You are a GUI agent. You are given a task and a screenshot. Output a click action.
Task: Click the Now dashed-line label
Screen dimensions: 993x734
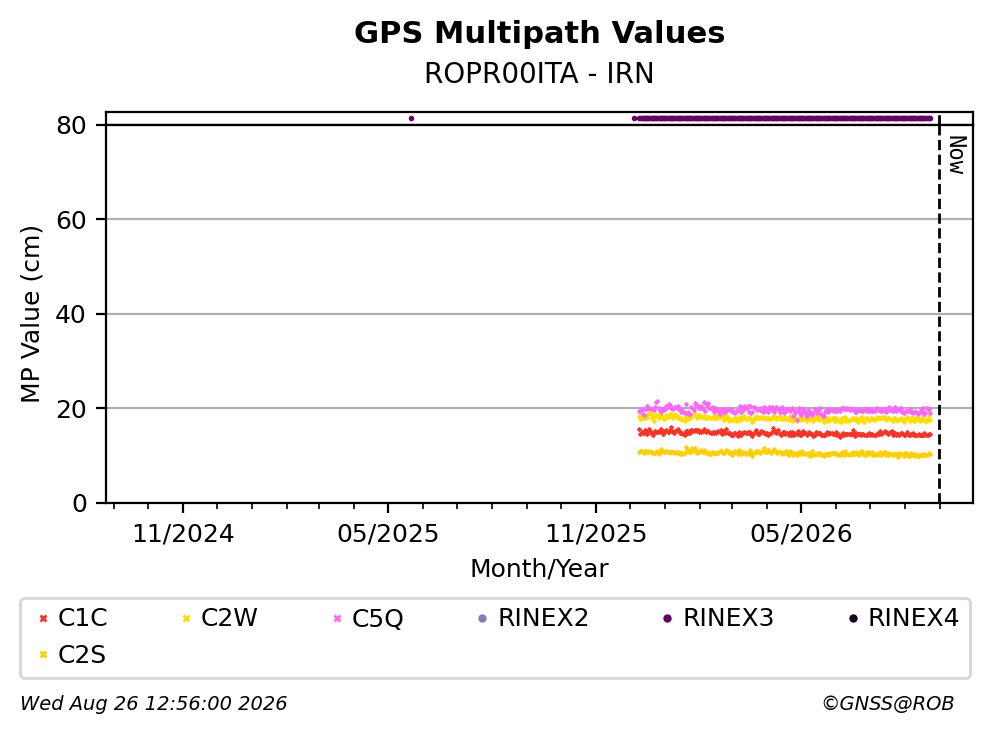[957, 155]
